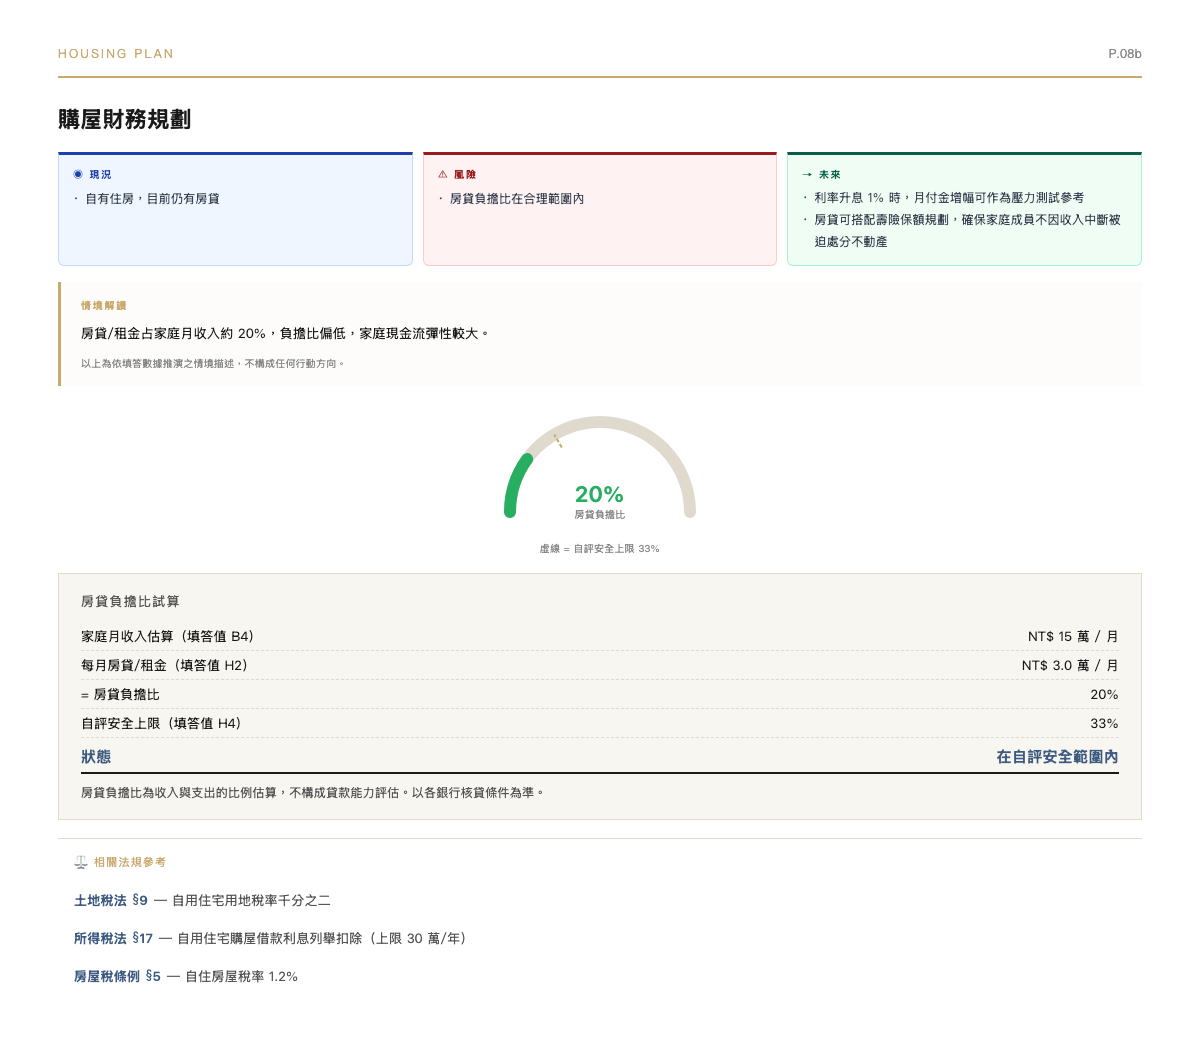Click the 現況 status icon in the blue card
Viewport: 1200px width, 1051px height.
click(x=78, y=174)
